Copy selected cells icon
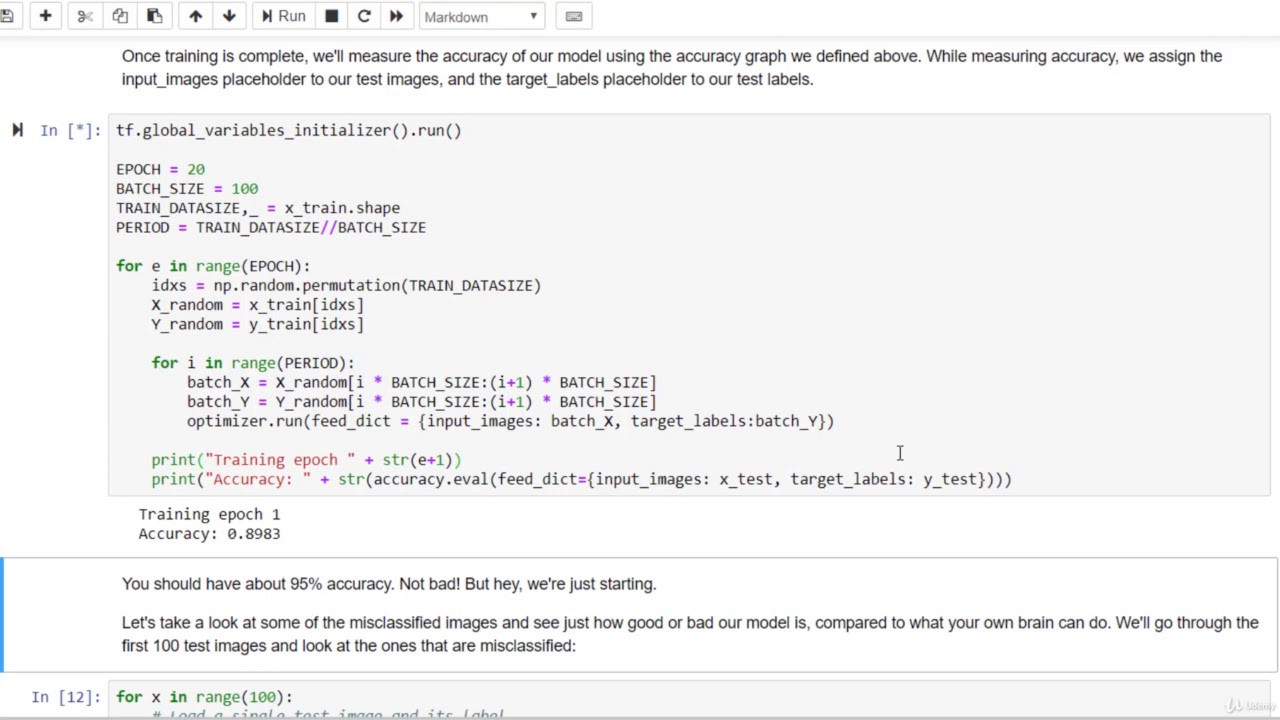The height and width of the screenshot is (720, 1280). pos(120,16)
